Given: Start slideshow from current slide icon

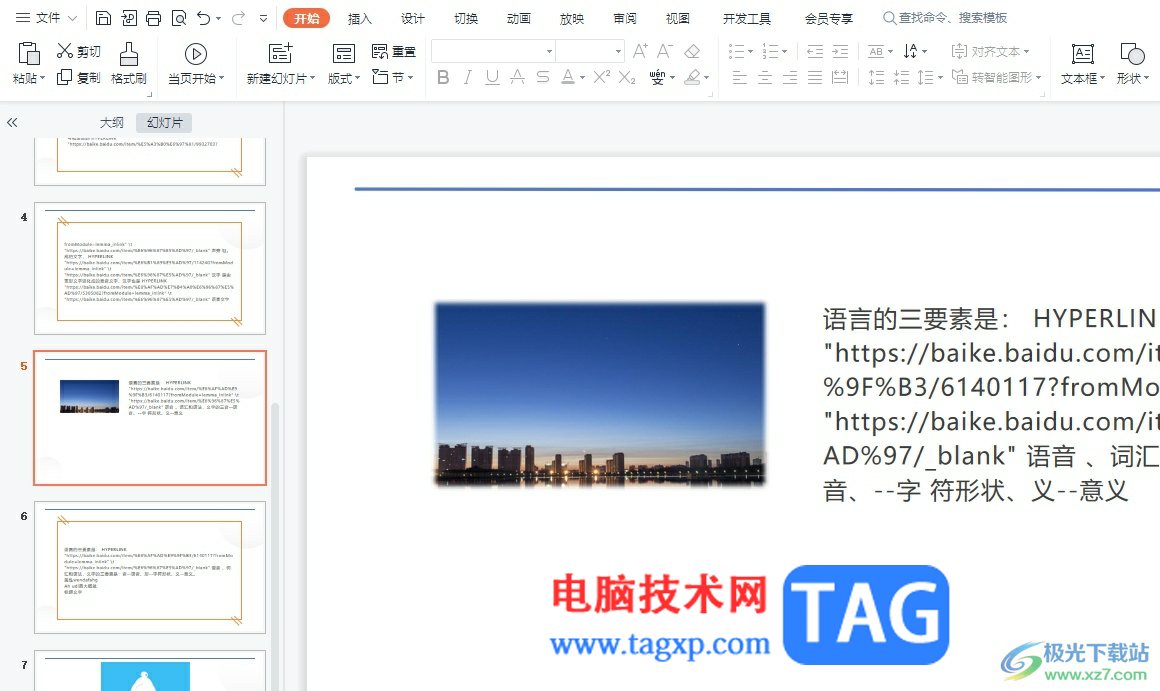Looking at the screenshot, I should coord(195,54).
